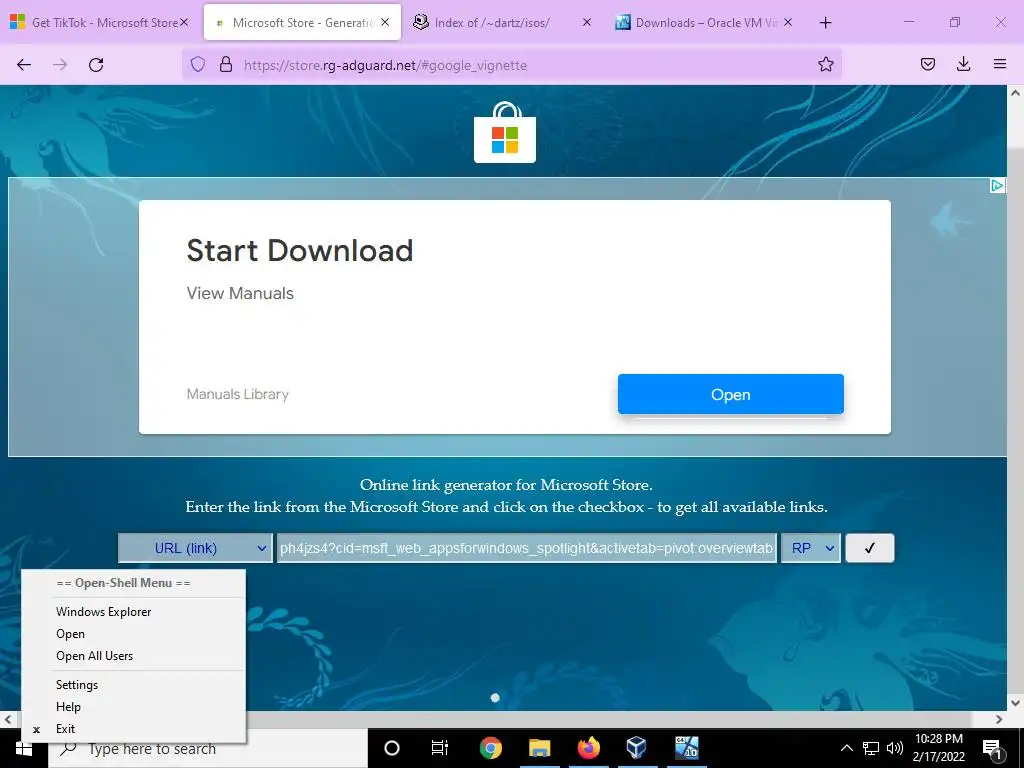The height and width of the screenshot is (768, 1024).
Task: Click Start Download ad heading
Action: coord(300,251)
